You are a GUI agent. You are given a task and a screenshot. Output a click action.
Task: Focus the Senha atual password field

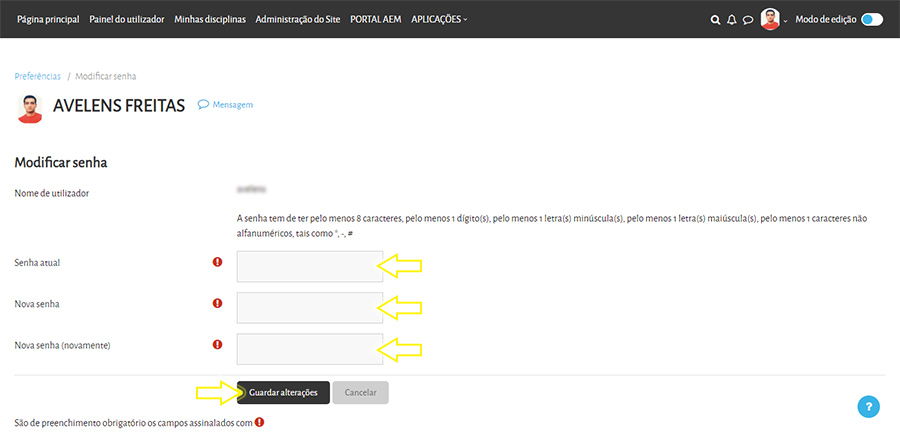309,266
